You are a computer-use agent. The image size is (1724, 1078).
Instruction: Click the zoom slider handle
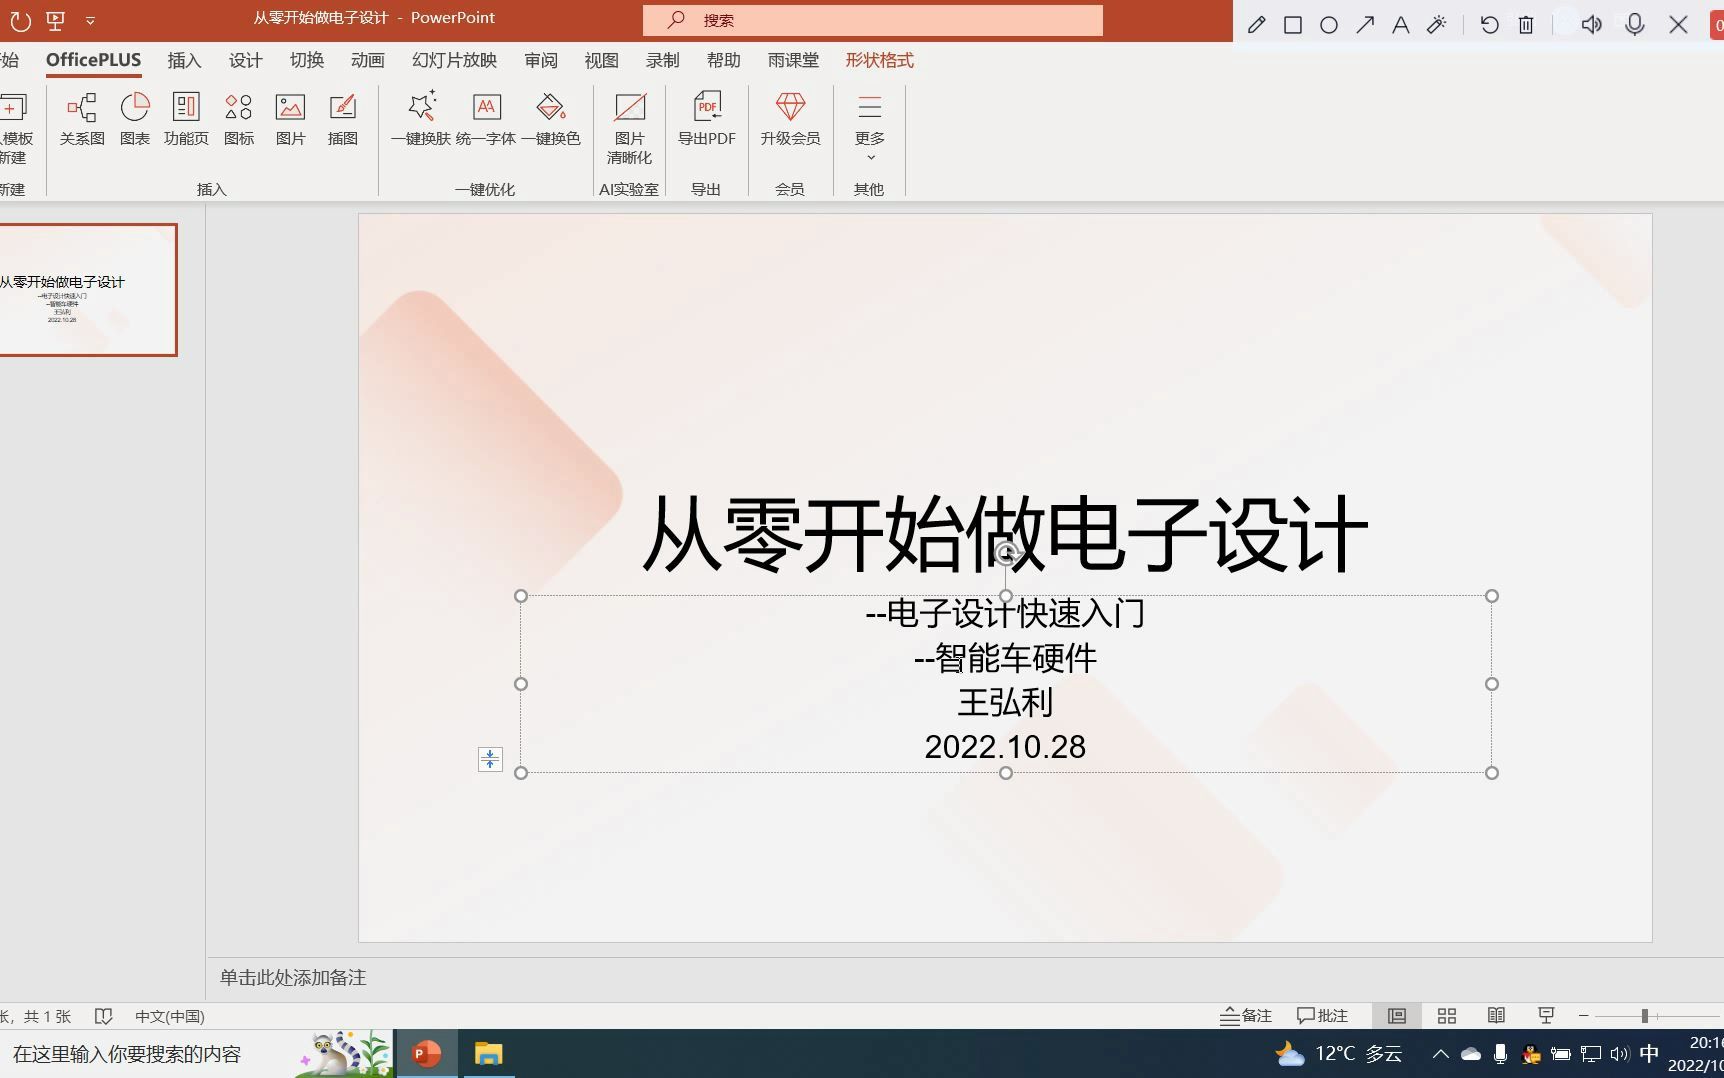click(x=1644, y=1016)
